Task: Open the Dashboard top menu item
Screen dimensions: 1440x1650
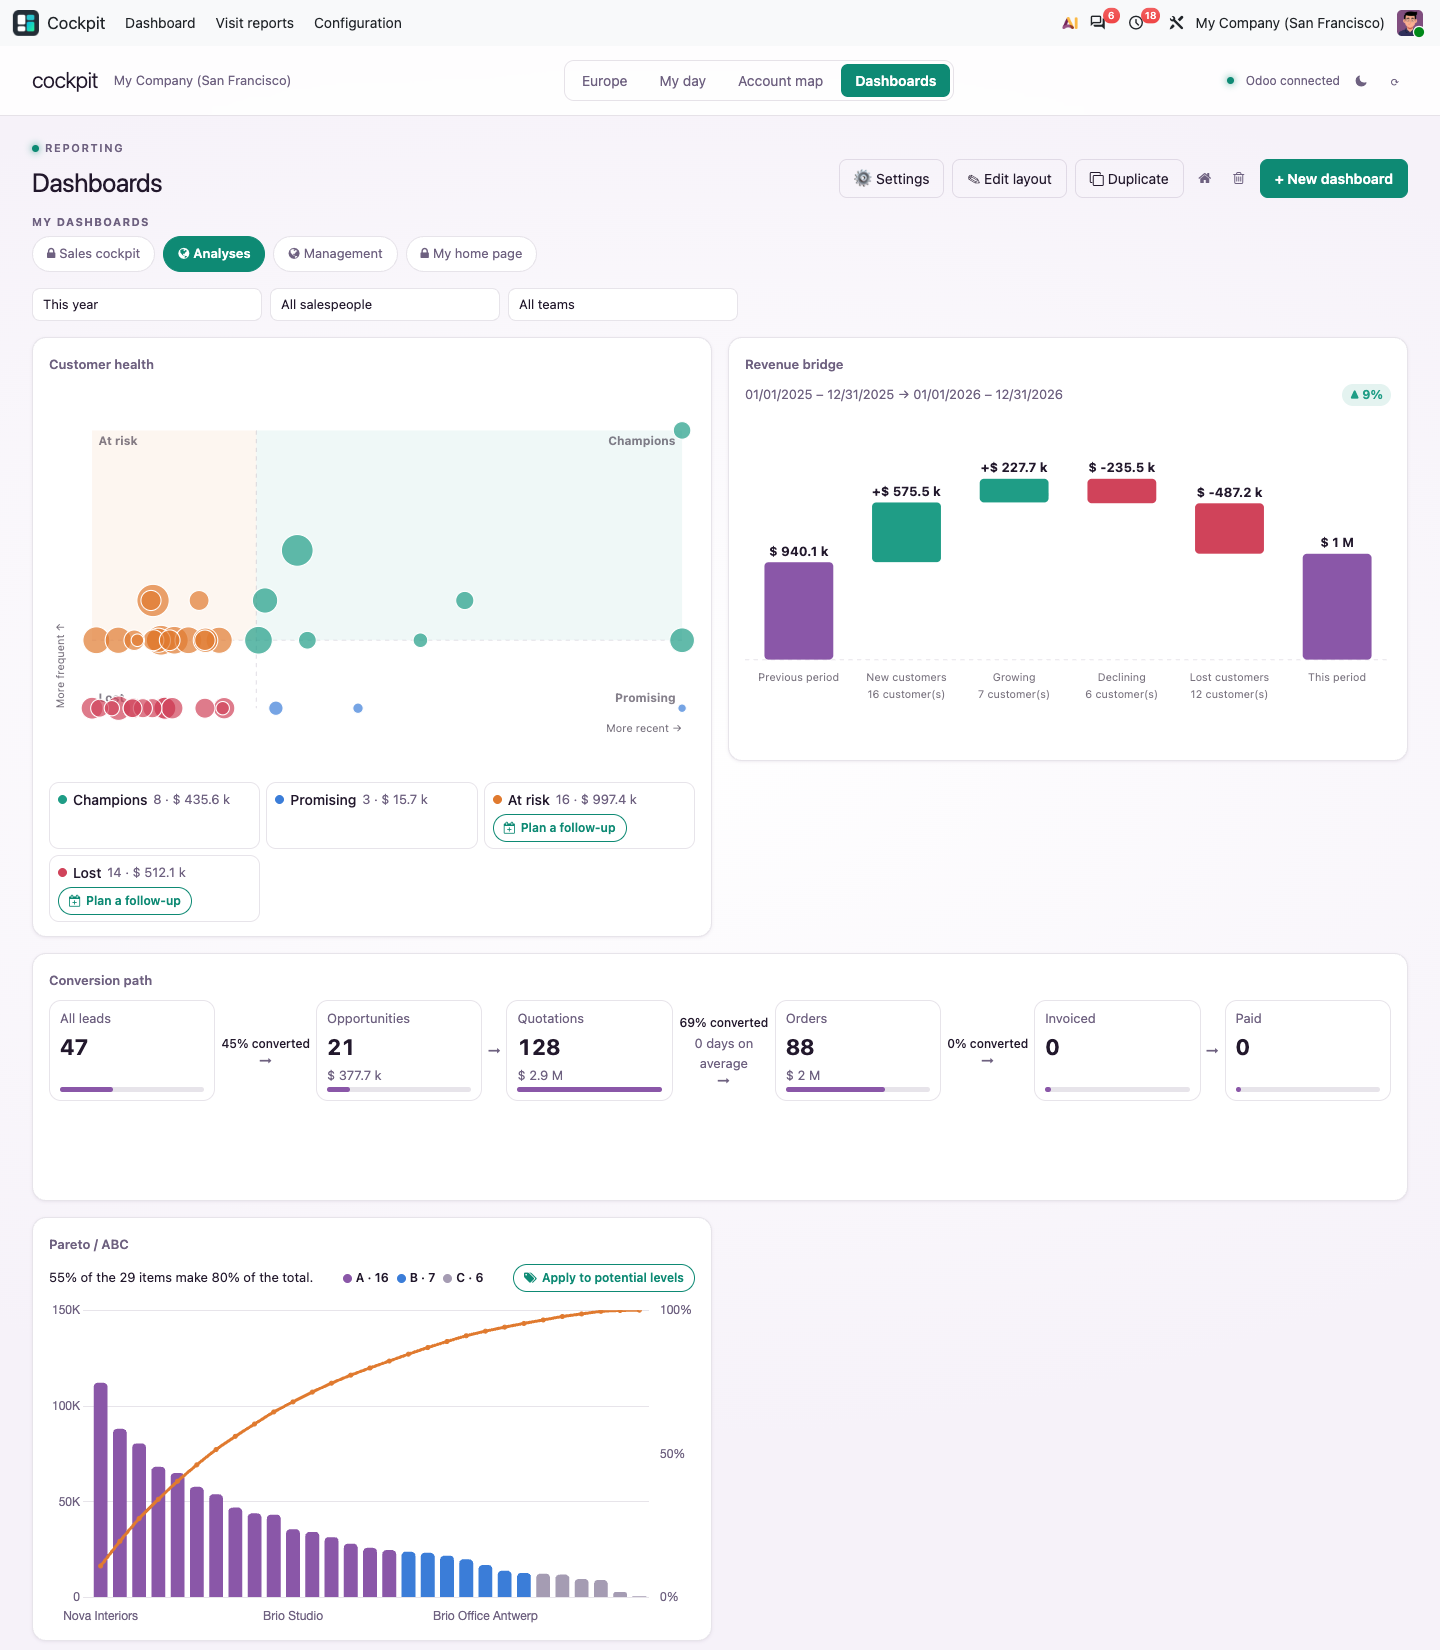Action: [x=160, y=23]
